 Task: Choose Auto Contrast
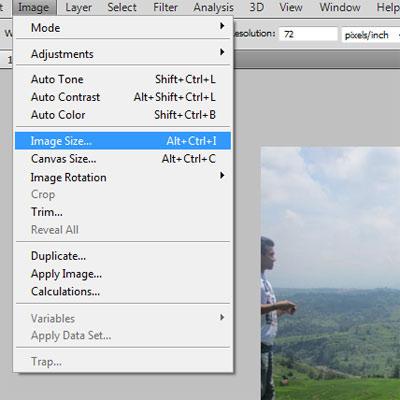click(x=123, y=97)
